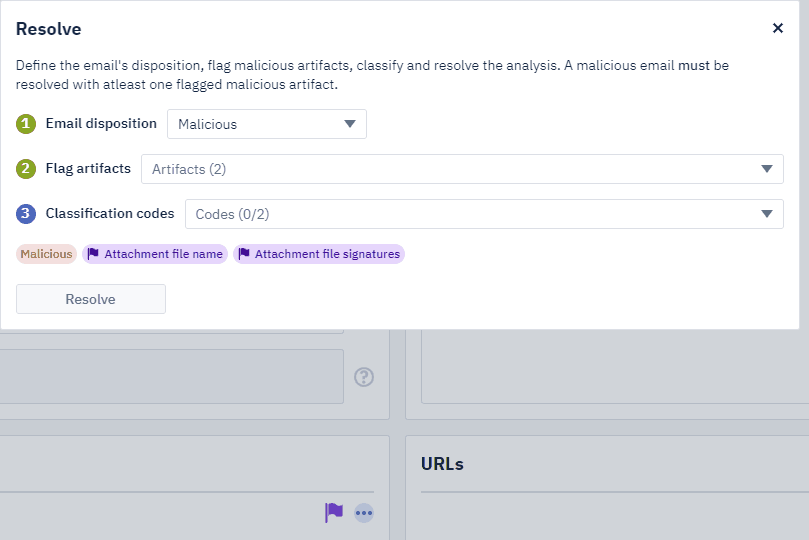Click the URLs panel heading
Screen dimensions: 809x540
(442, 464)
